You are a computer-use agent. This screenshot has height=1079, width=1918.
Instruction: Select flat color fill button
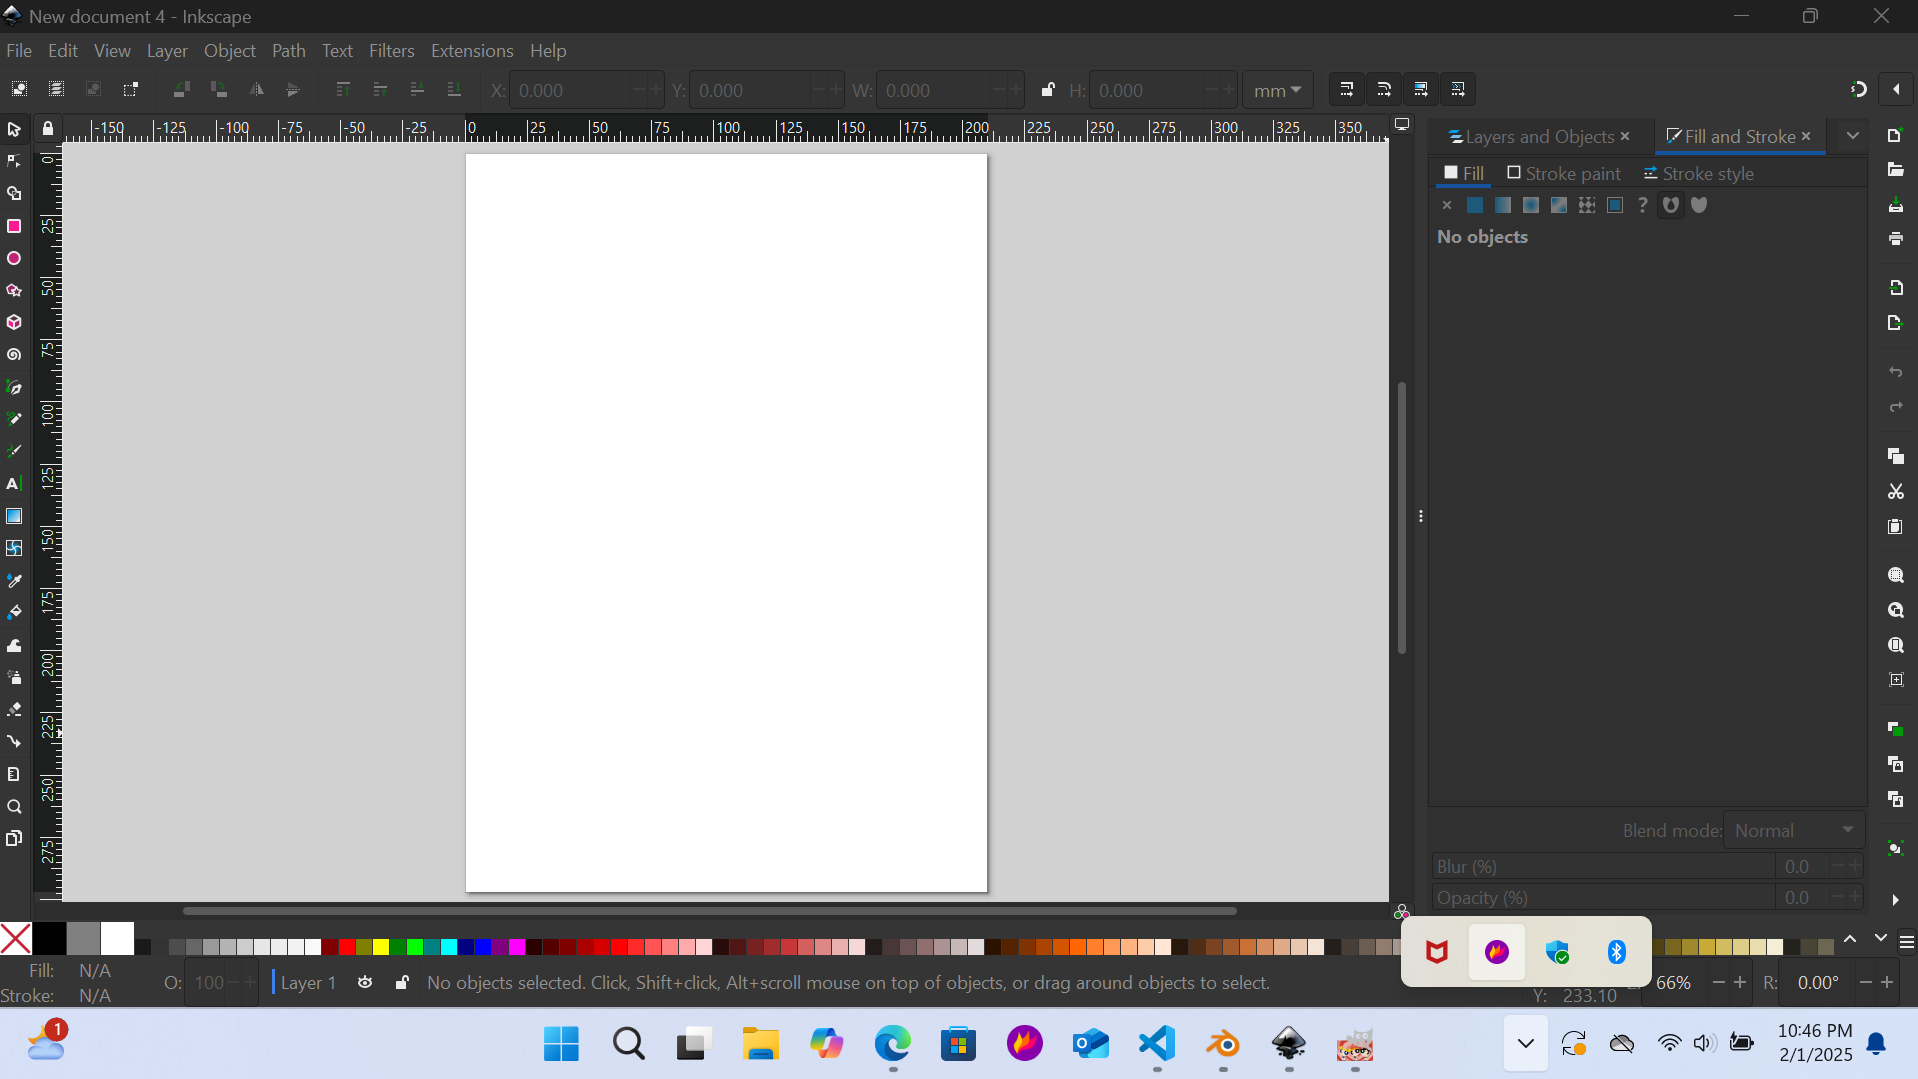(x=1474, y=205)
